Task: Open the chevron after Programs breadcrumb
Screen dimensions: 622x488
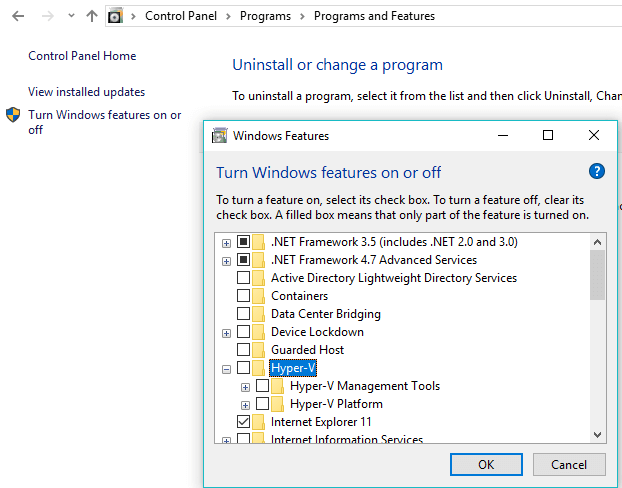Action: coord(303,16)
